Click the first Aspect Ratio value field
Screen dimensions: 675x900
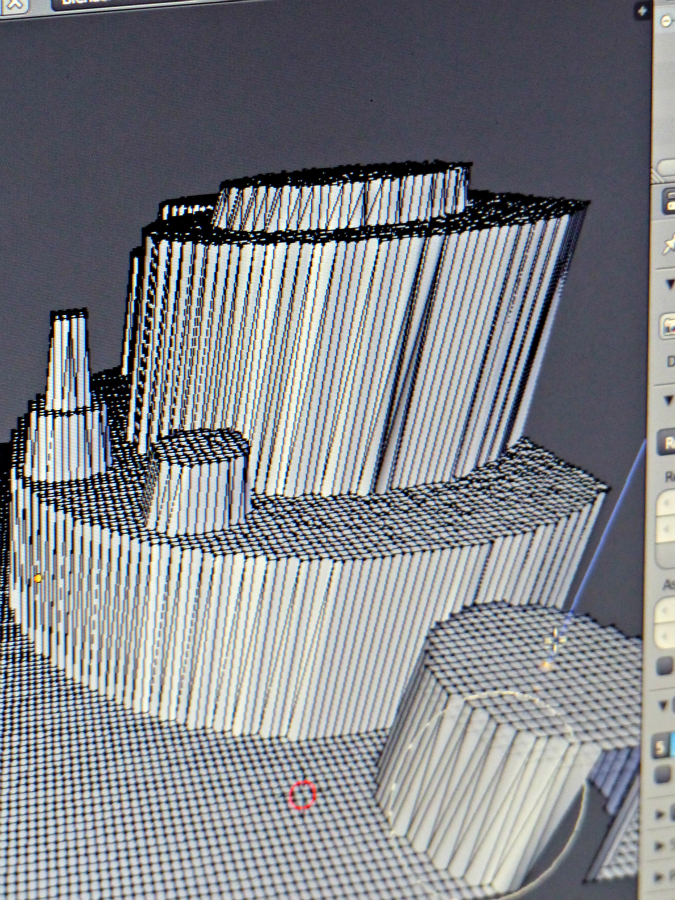pyautogui.click(x=667, y=609)
